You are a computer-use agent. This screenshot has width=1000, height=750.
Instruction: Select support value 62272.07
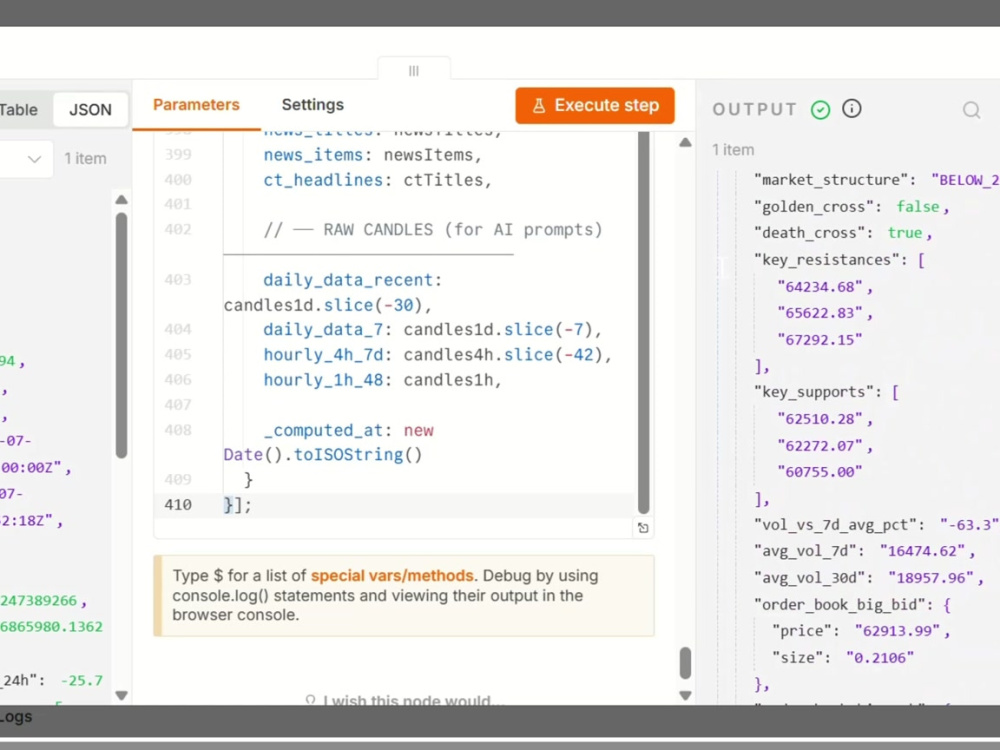coord(820,446)
